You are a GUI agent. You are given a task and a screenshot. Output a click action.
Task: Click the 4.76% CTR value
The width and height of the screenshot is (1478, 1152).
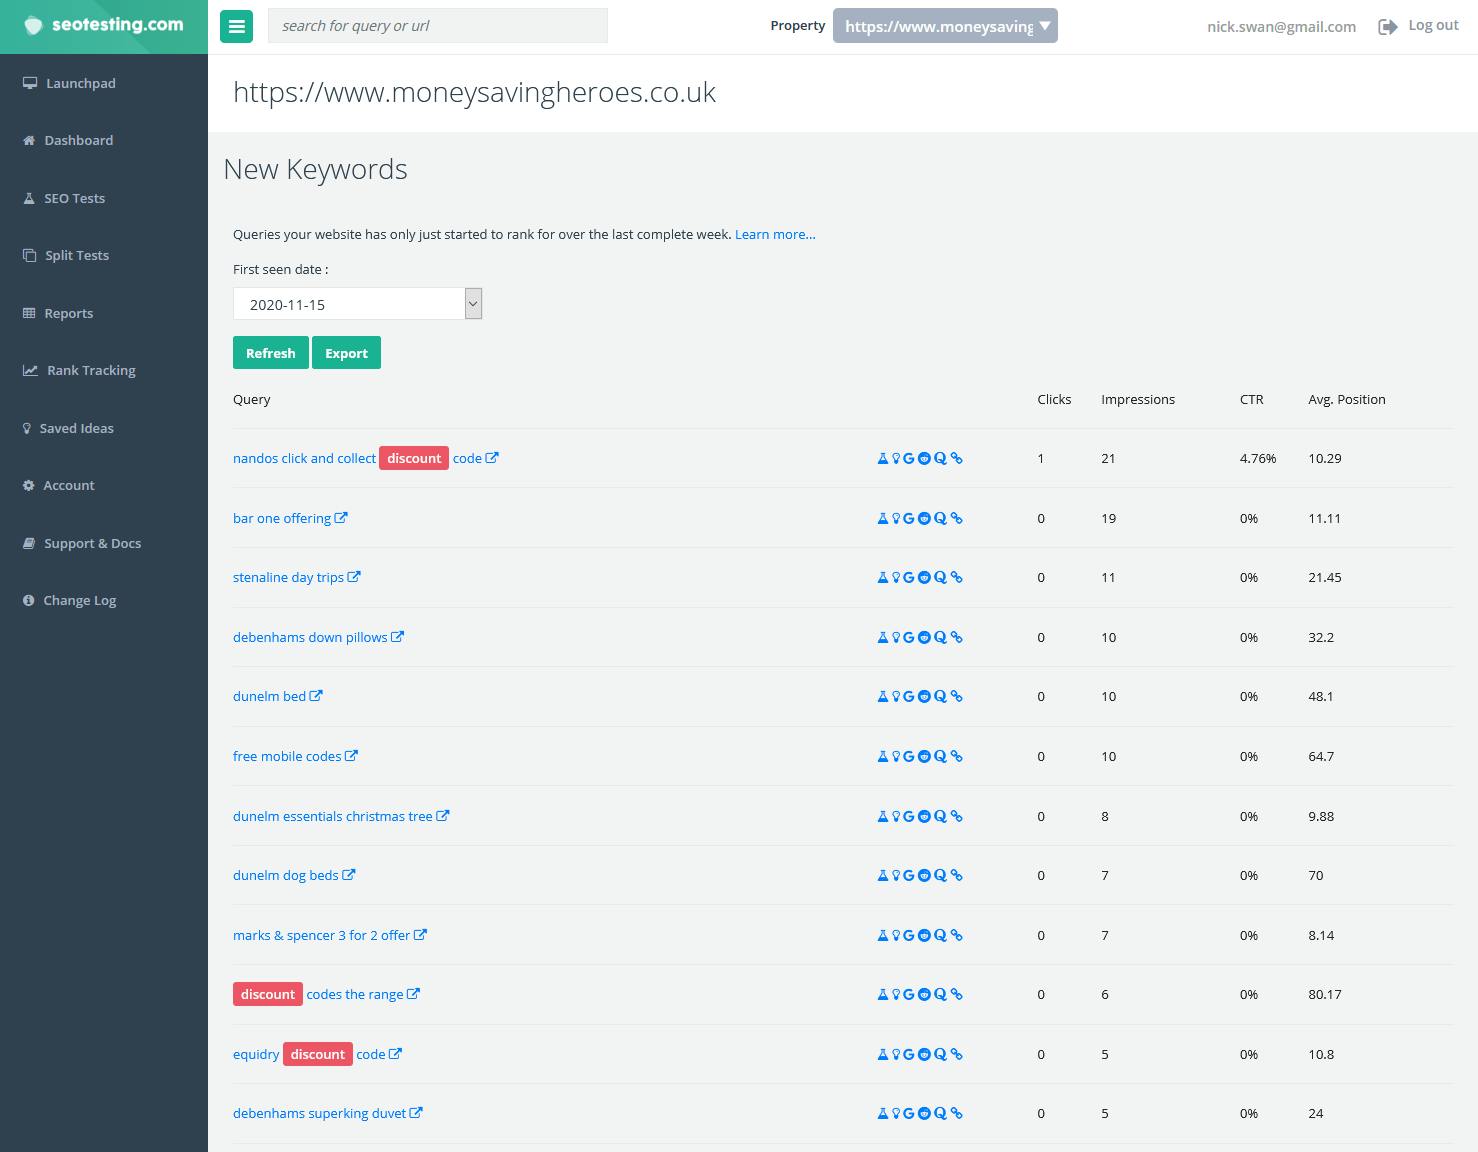[x=1258, y=458]
